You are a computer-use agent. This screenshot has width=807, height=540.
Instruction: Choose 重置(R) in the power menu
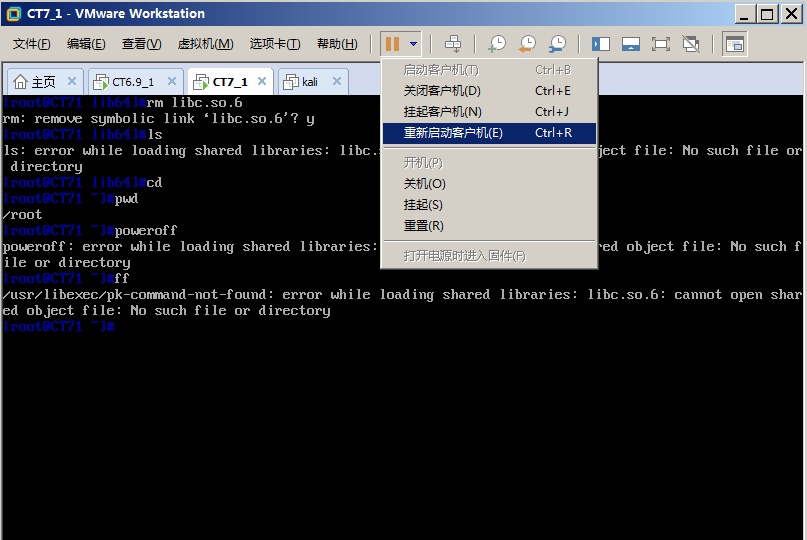(489, 226)
